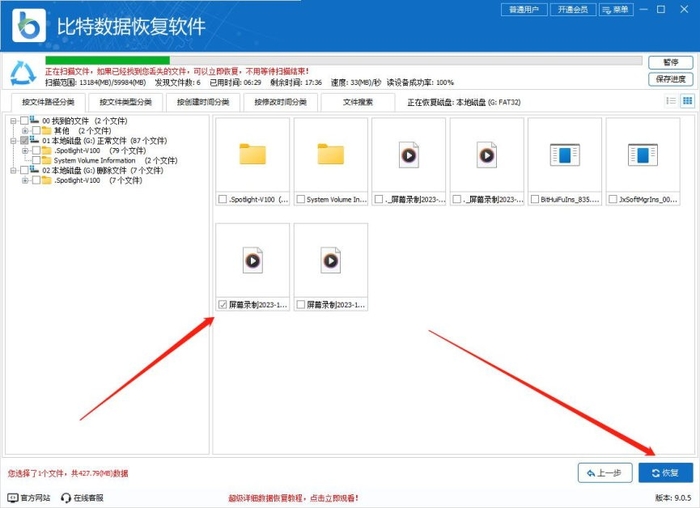Image resolution: width=700 pixels, height=508 pixels.
Task: Check the .Spotlight-V100 folder thumbnail checkbox
Action: (x=222, y=200)
